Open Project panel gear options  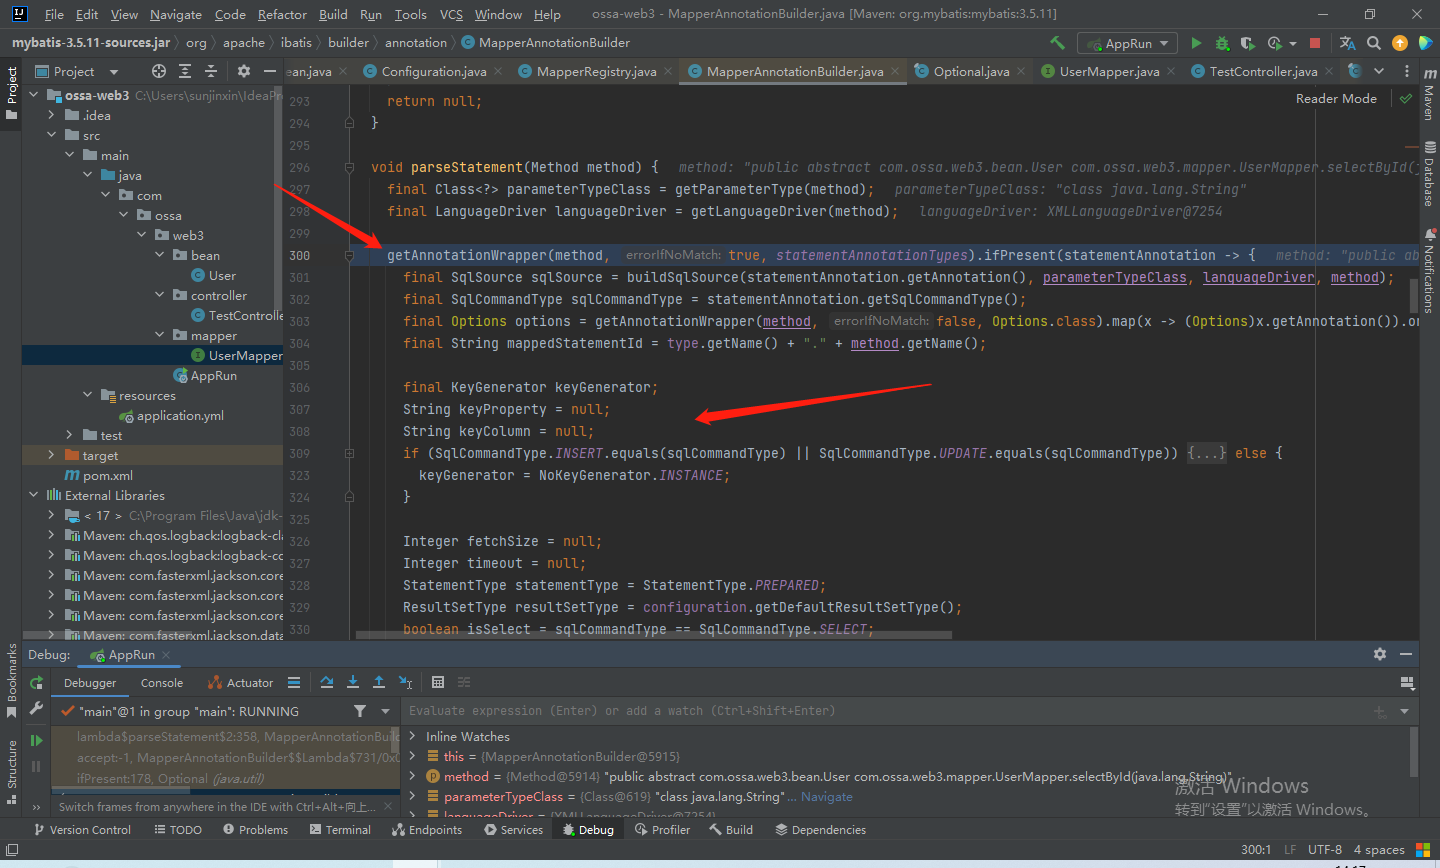(x=244, y=71)
